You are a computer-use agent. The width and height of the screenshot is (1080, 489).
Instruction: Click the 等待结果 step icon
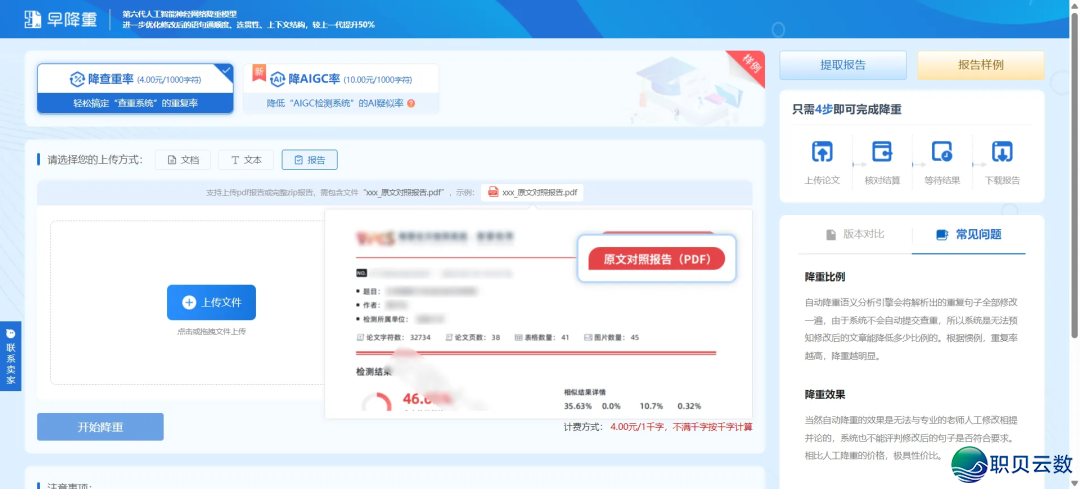[942, 152]
